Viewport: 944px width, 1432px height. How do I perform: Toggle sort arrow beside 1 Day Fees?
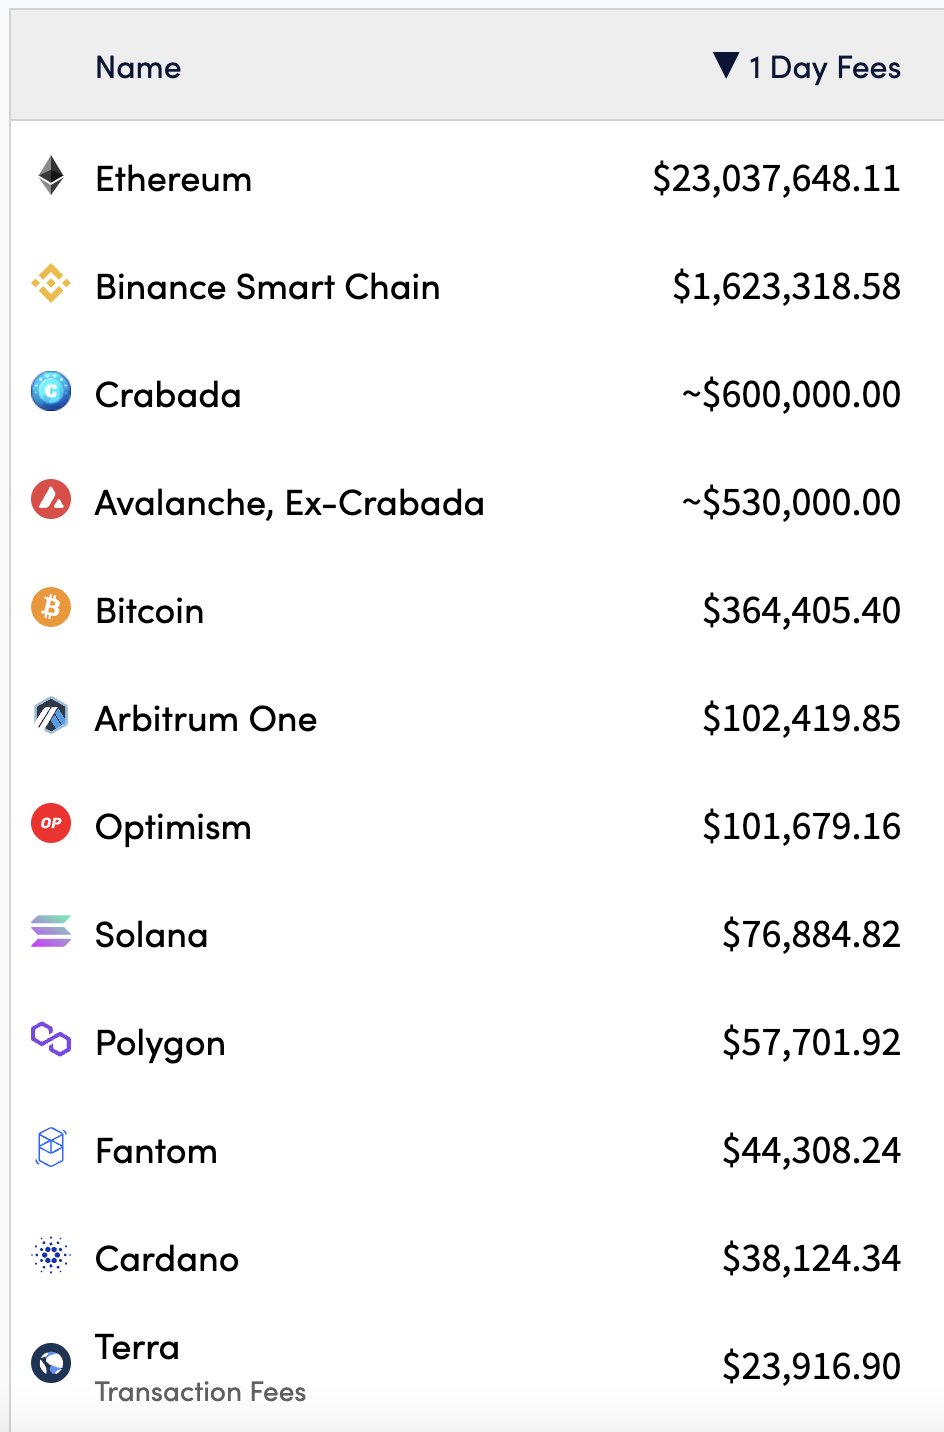(x=726, y=66)
